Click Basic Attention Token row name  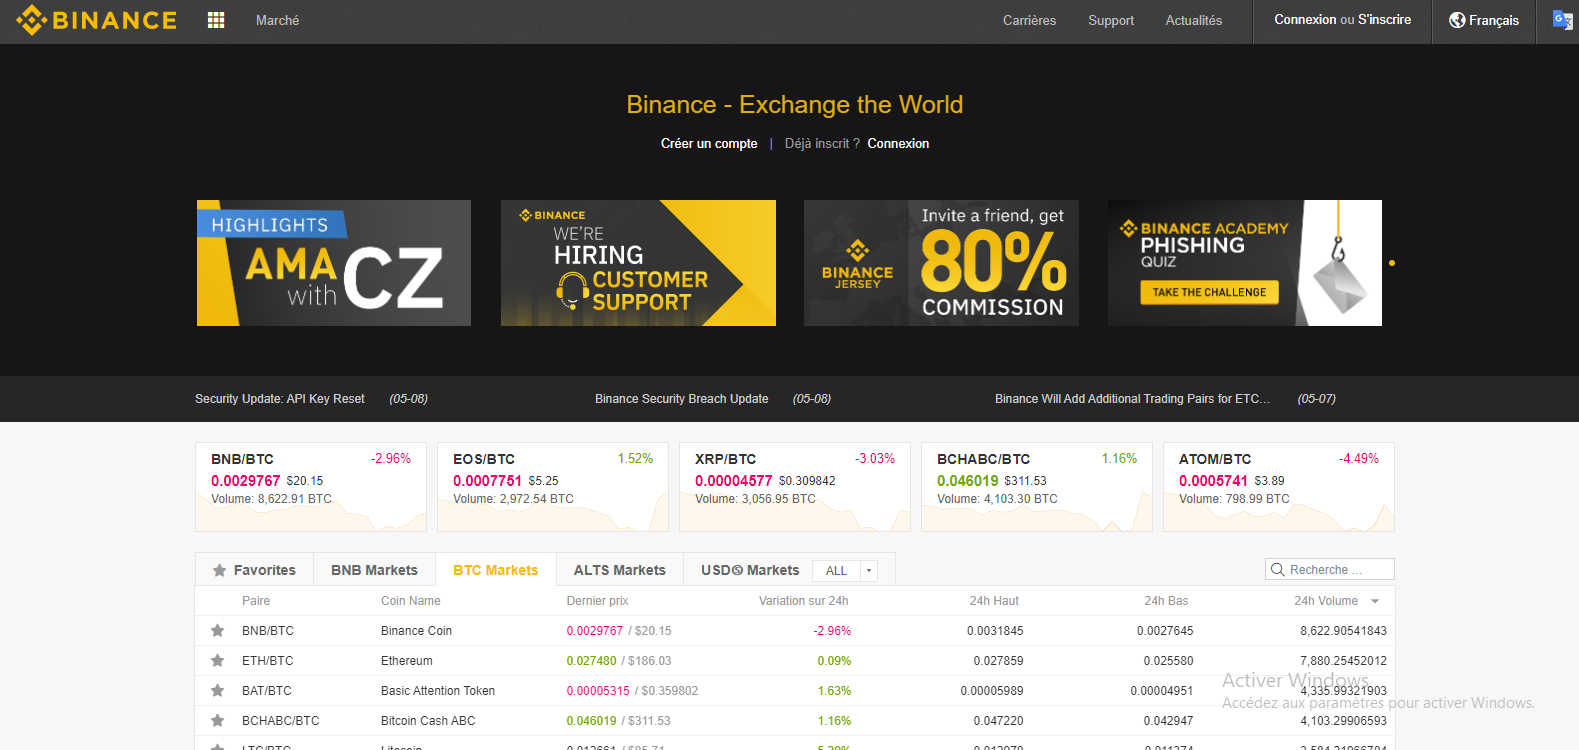point(438,691)
